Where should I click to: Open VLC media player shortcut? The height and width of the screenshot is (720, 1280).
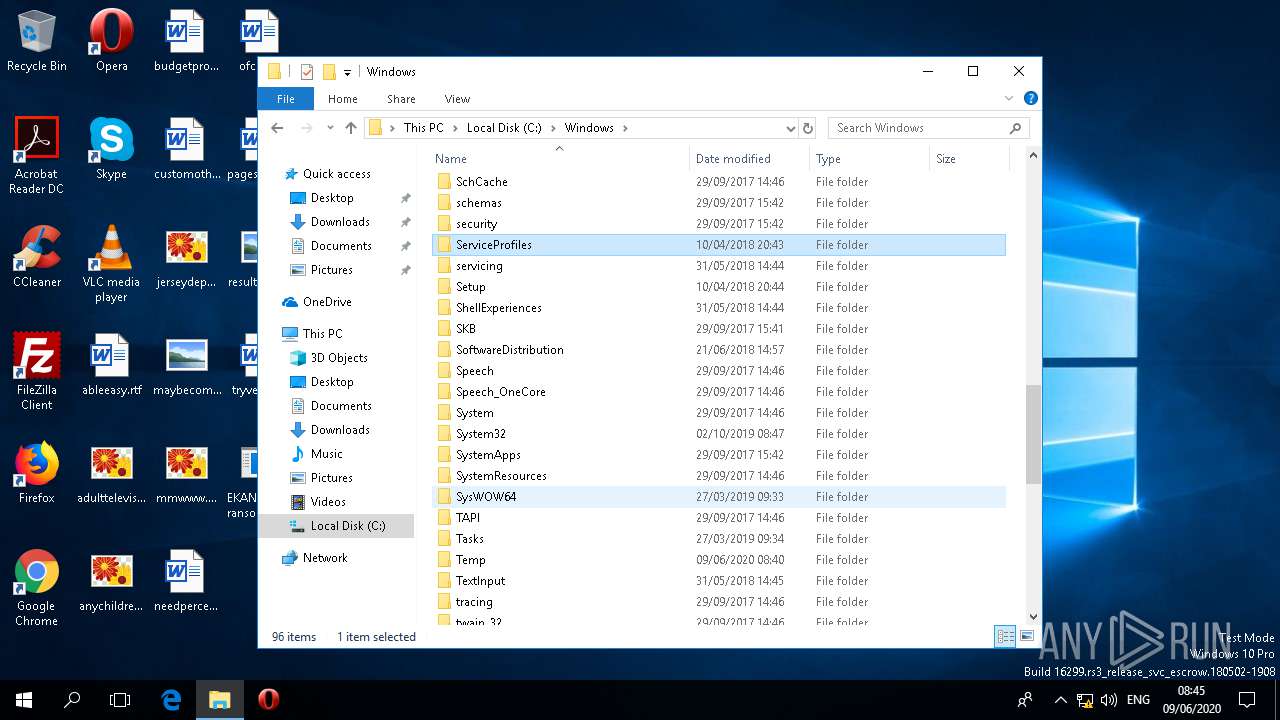(111, 263)
